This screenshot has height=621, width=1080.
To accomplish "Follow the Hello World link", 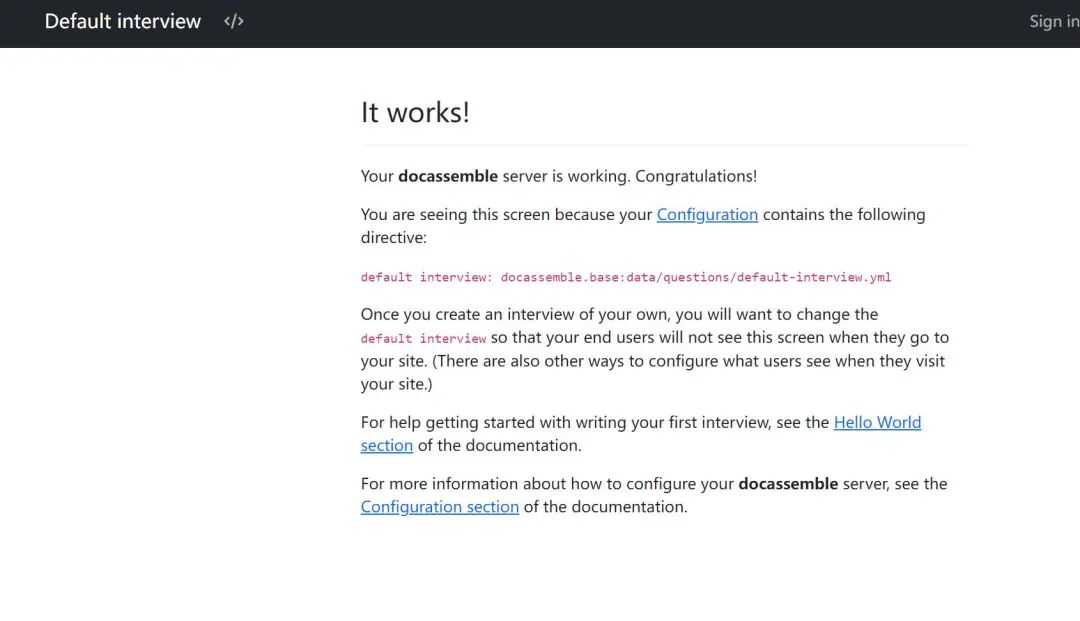I will 877,422.
